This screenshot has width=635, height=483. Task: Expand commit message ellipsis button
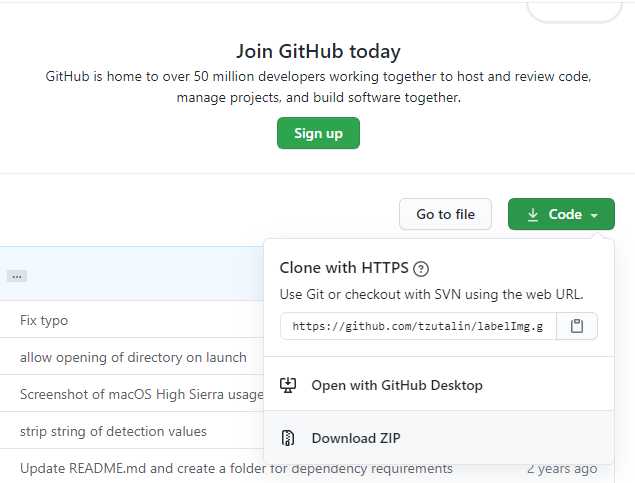(x=17, y=277)
